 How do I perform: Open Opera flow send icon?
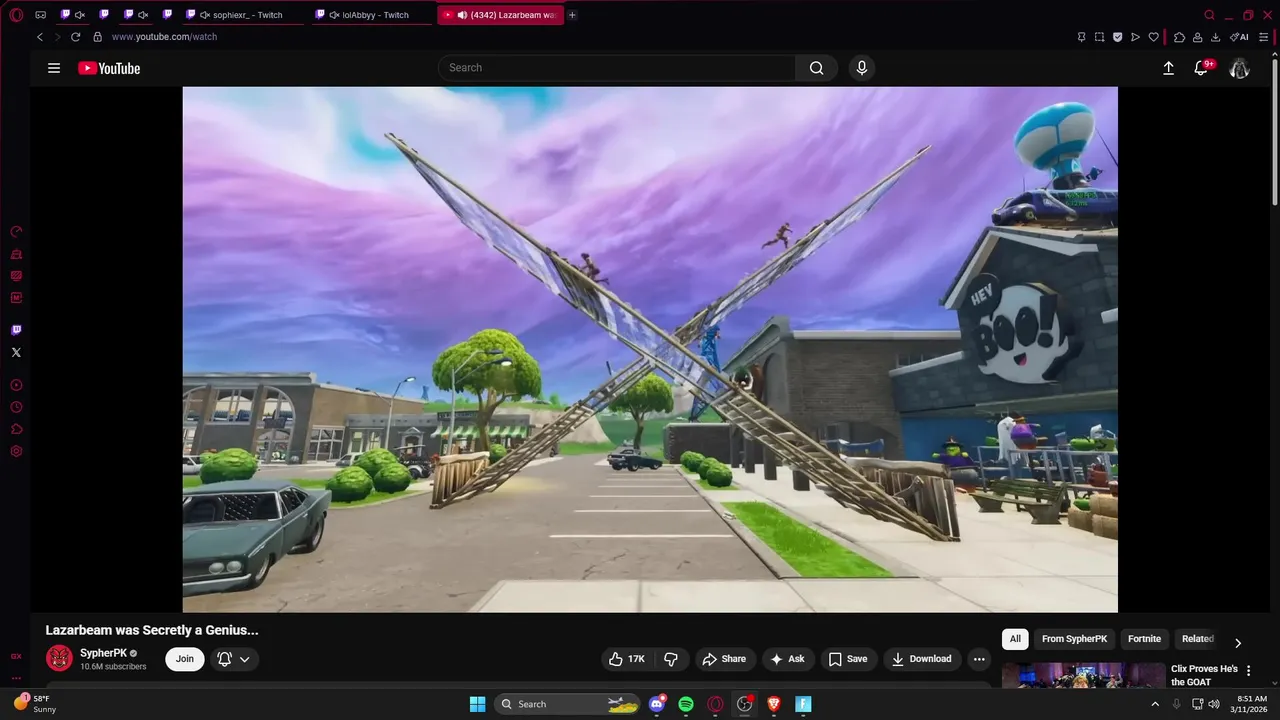(1135, 37)
